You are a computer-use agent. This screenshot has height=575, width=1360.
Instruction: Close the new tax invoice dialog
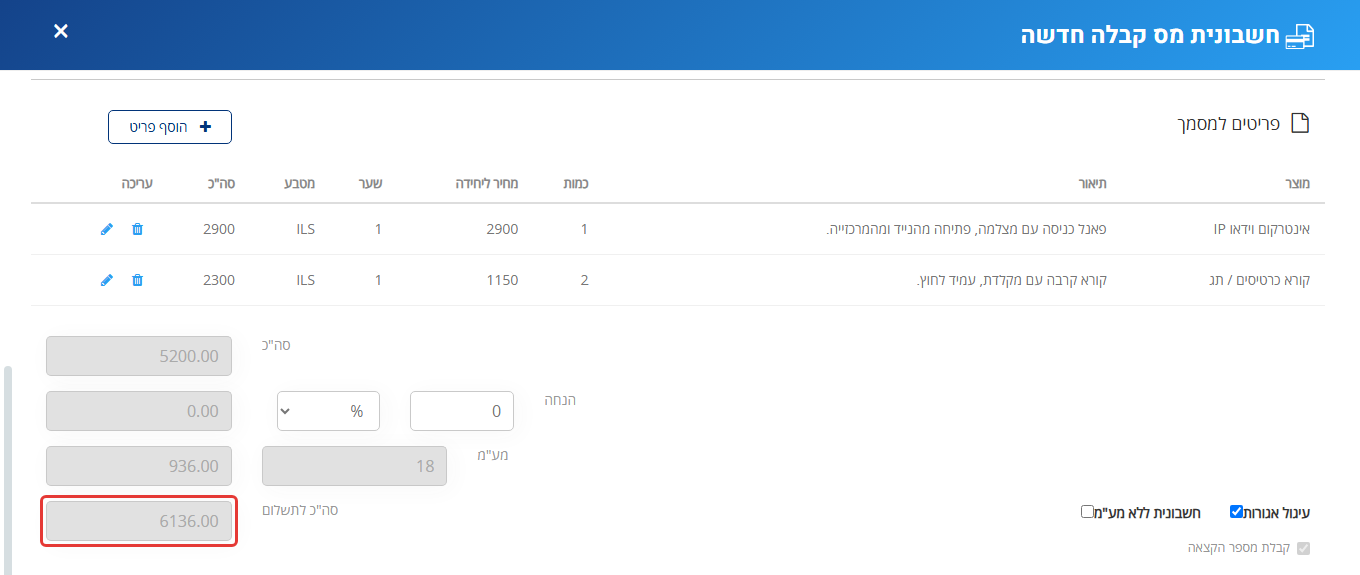[61, 31]
